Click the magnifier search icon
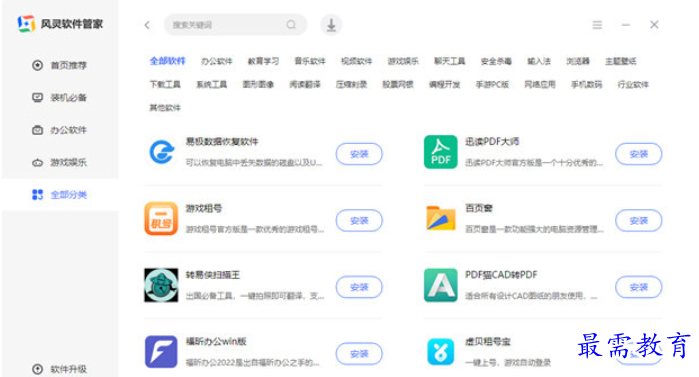Screen dimensions: 699x377 [291, 25]
